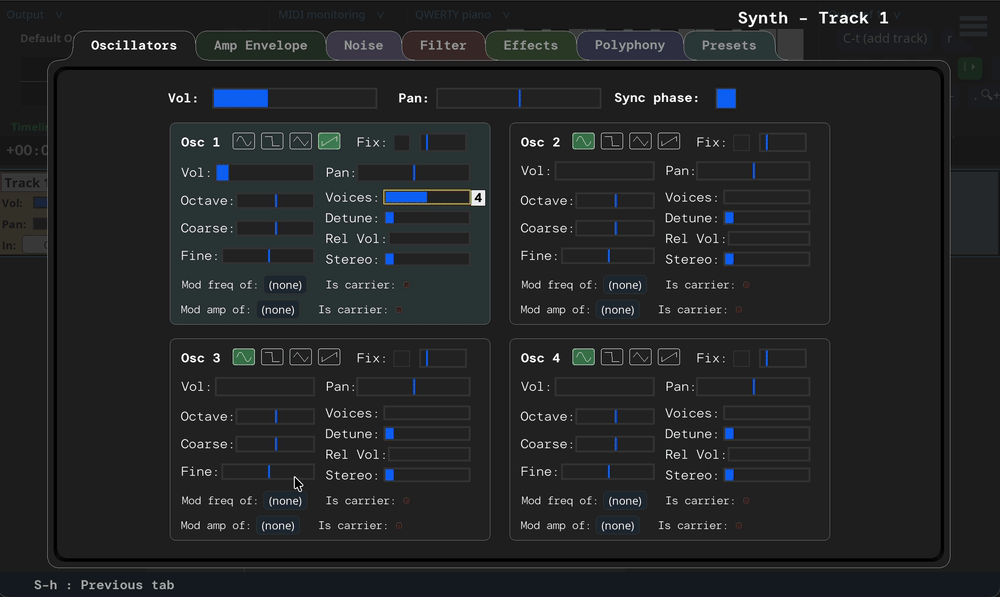Image resolution: width=1000 pixels, height=597 pixels.
Task: Pick square waveform for Osc 3
Action: click(x=272, y=357)
